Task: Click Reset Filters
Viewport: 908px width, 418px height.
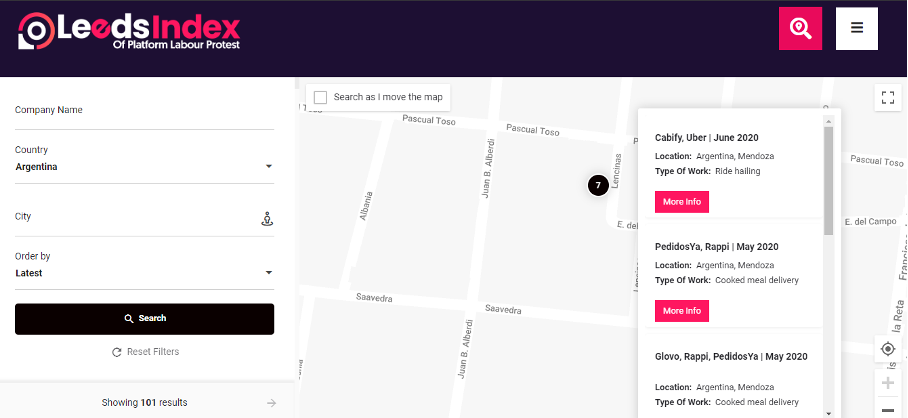Action: point(145,352)
